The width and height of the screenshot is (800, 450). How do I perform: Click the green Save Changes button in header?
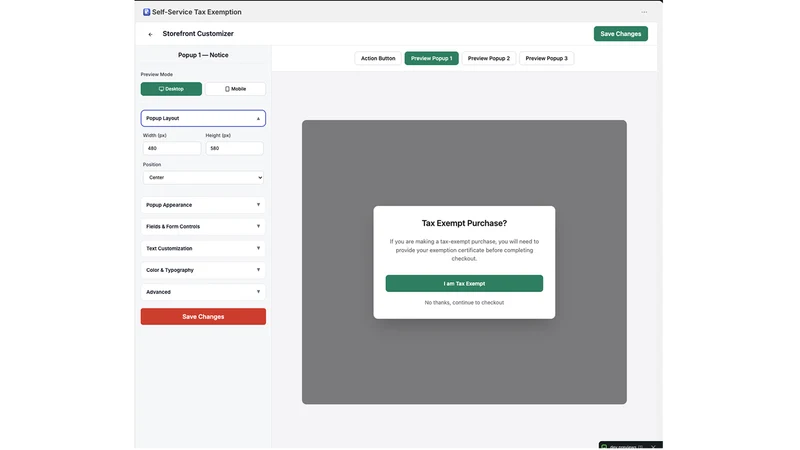pyautogui.click(x=620, y=34)
